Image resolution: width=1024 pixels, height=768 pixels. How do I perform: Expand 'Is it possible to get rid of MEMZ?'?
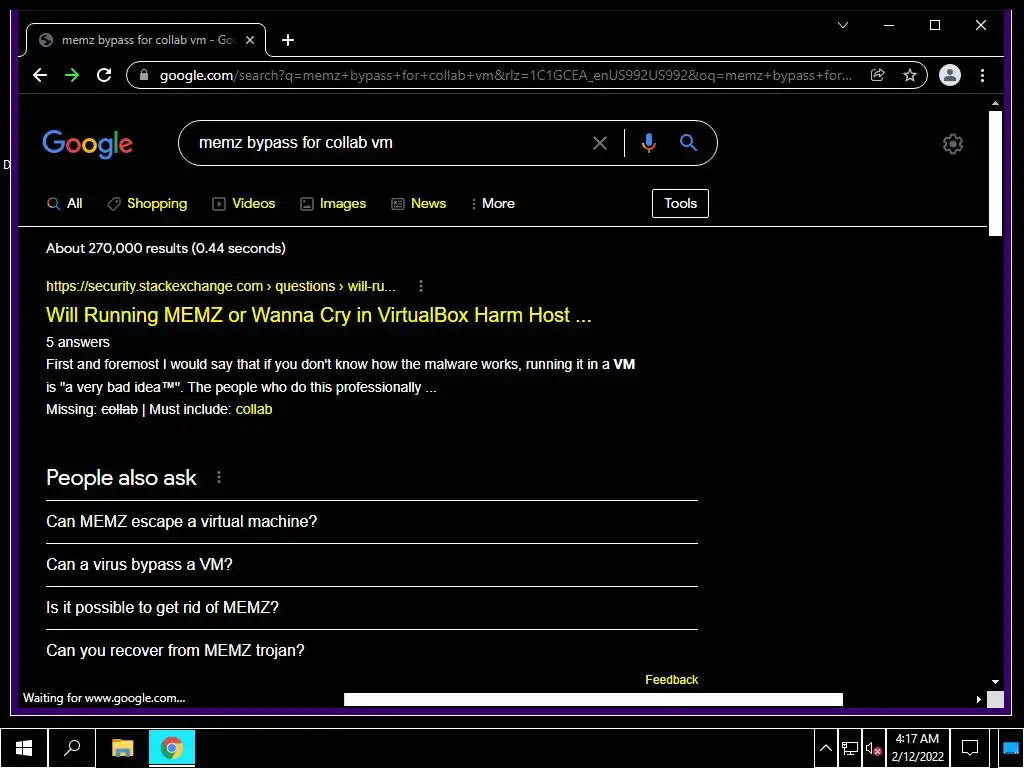point(372,607)
